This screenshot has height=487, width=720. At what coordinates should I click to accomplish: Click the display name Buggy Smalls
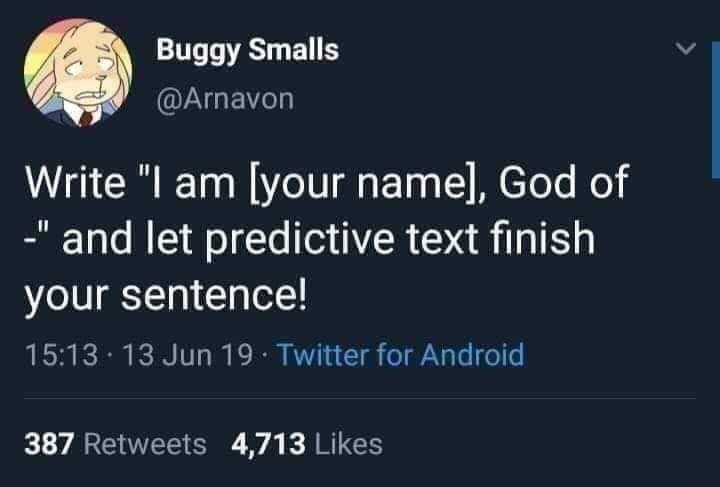click(x=247, y=49)
